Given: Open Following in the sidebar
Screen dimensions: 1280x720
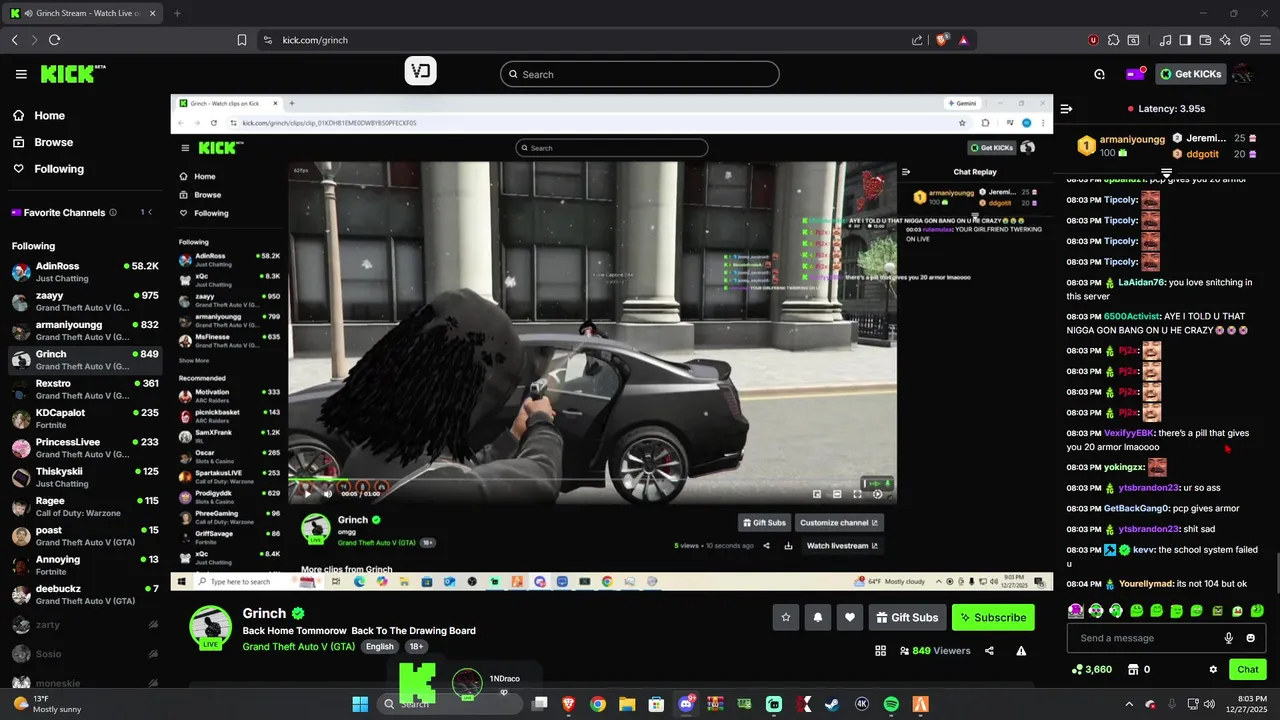Looking at the screenshot, I should click(48, 169).
